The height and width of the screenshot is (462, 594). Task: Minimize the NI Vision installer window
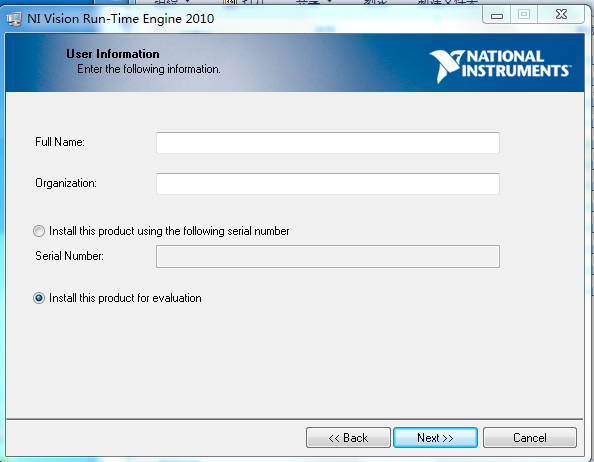[x=497, y=15]
